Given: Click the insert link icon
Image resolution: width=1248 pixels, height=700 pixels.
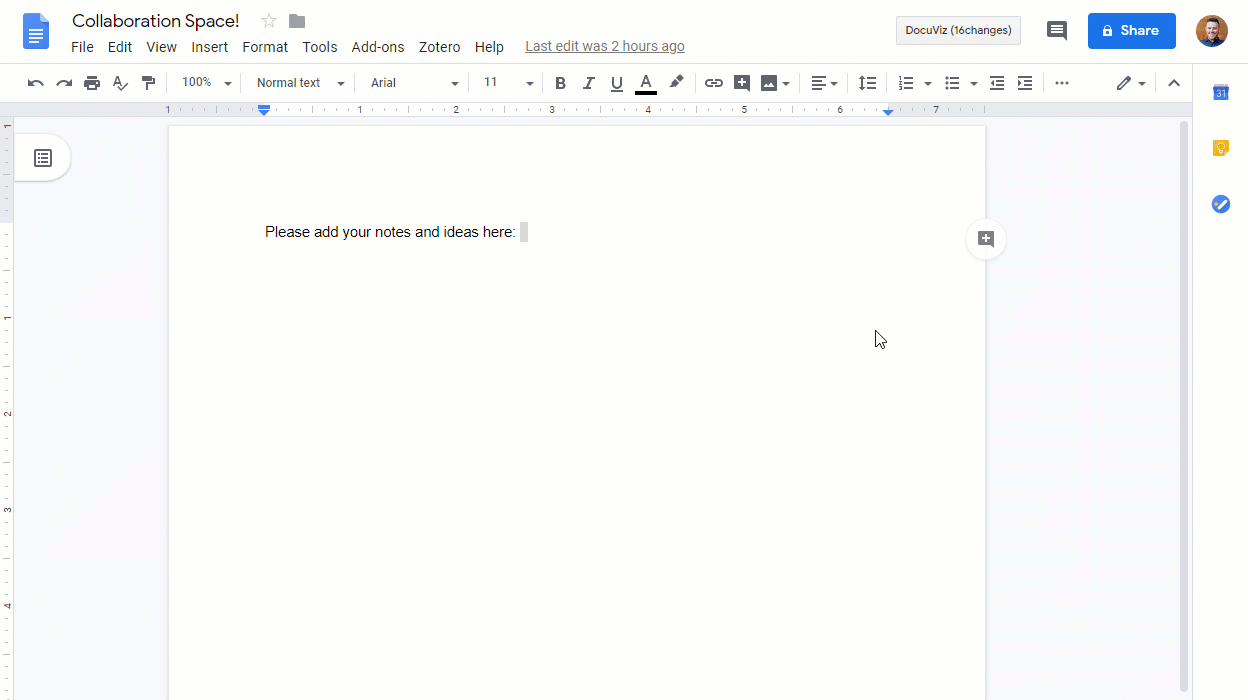Looking at the screenshot, I should pyautogui.click(x=713, y=83).
